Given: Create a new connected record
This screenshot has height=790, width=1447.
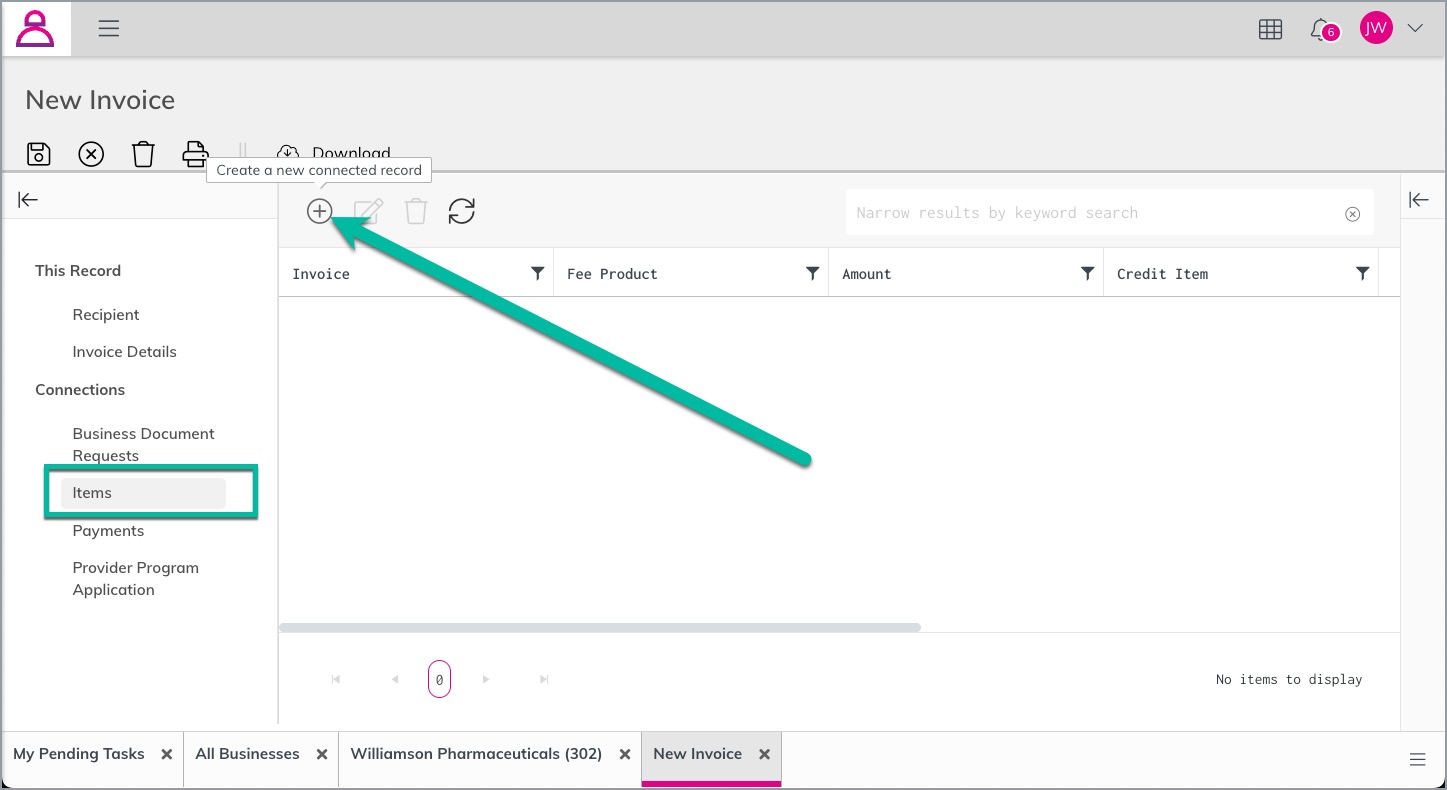Looking at the screenshot, I should pyautogui.click(x=319, y=211).
